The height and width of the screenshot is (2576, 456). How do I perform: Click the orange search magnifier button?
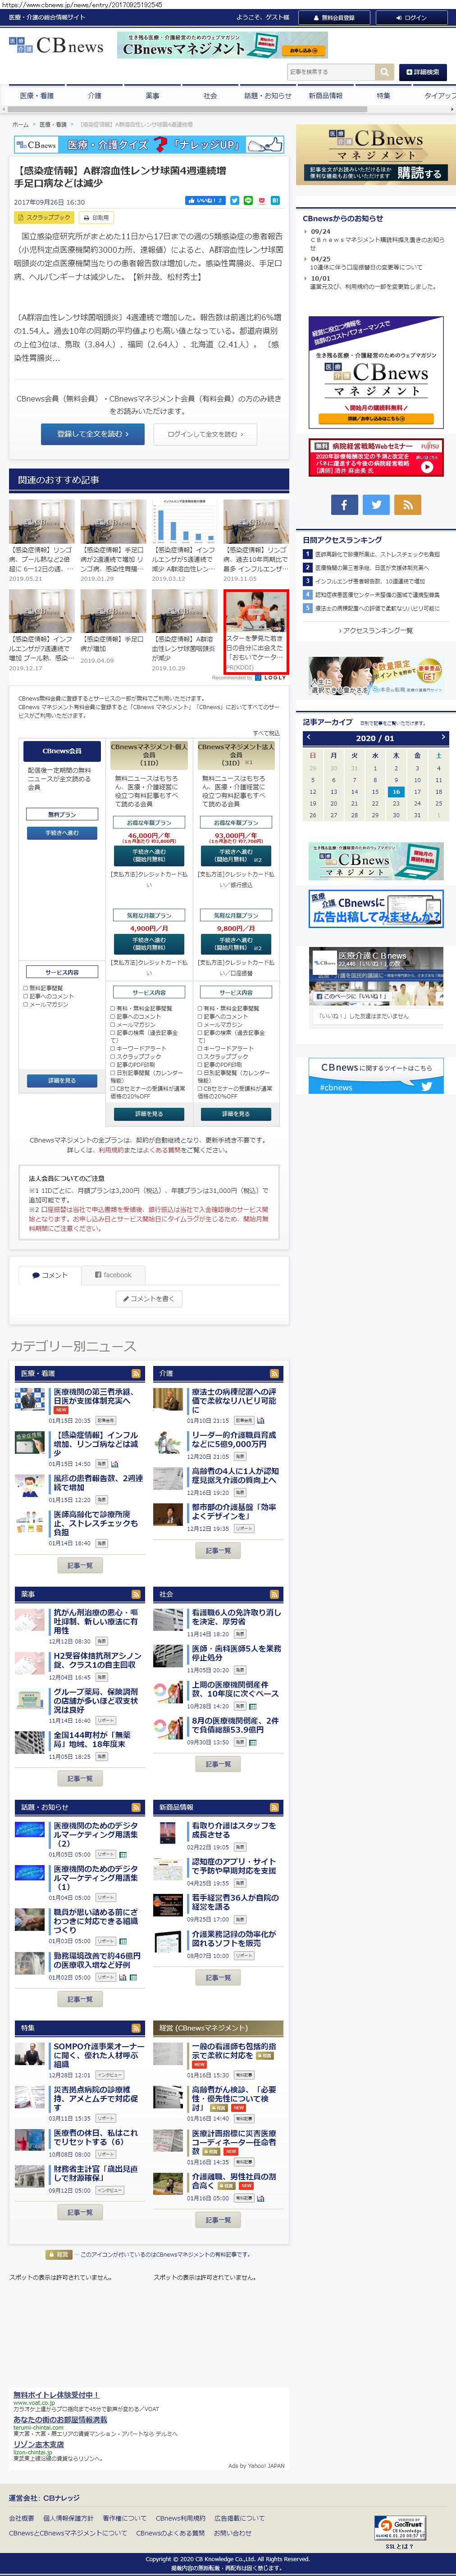click(x=385, y=72)
